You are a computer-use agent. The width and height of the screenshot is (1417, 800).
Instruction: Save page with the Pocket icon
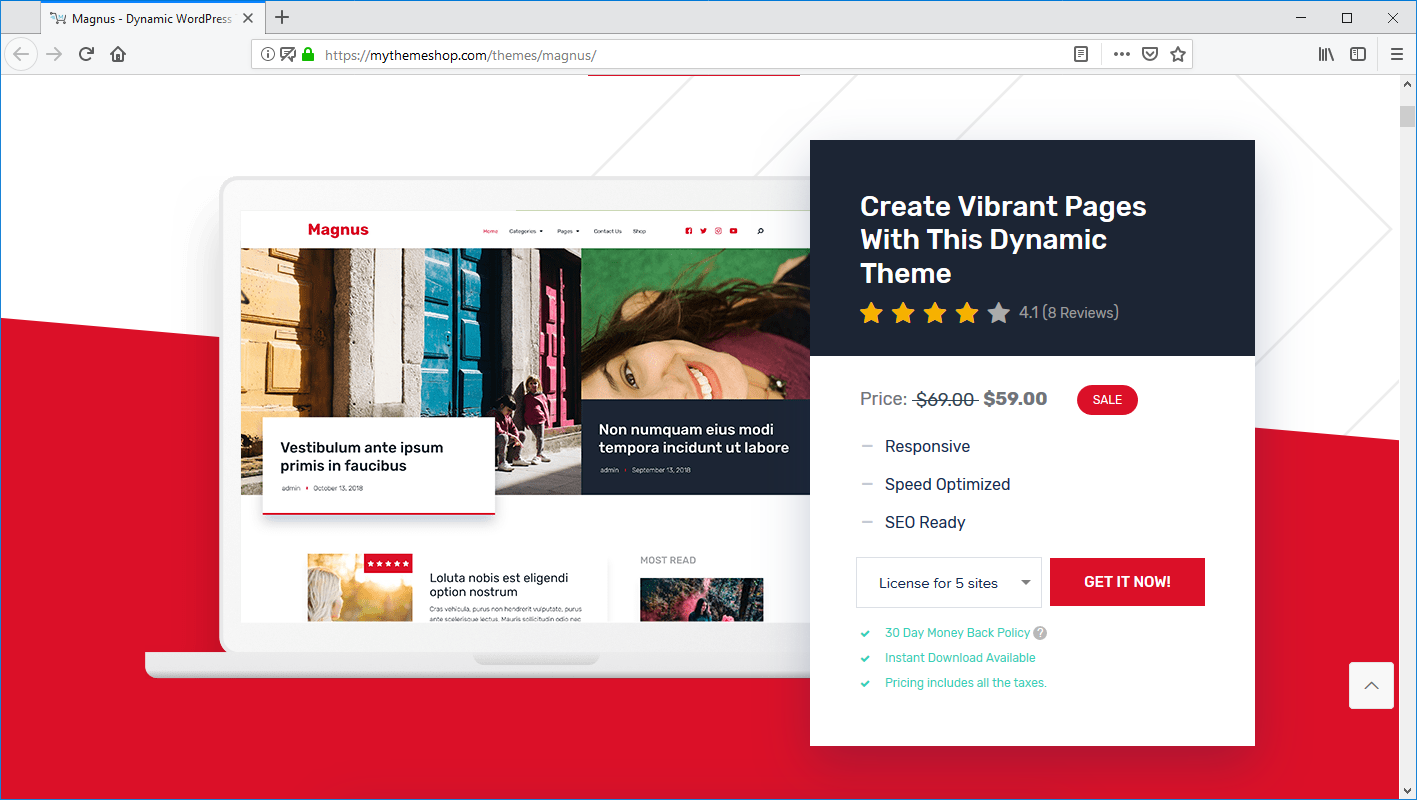click(x=1150, y=55)
